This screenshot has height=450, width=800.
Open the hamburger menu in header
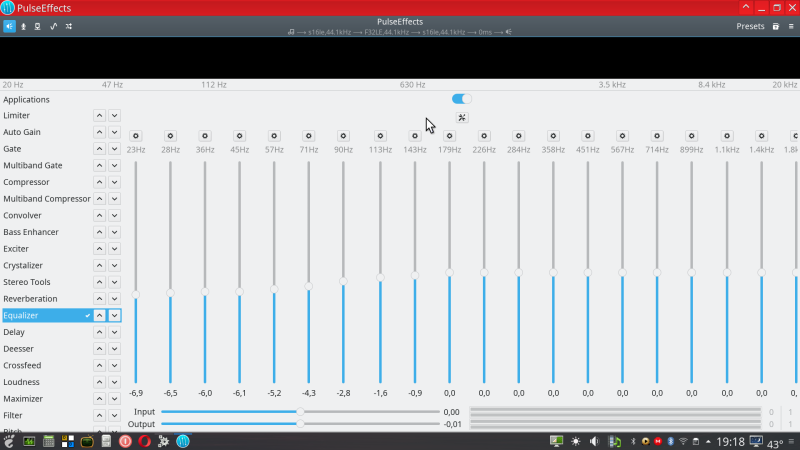791,26
